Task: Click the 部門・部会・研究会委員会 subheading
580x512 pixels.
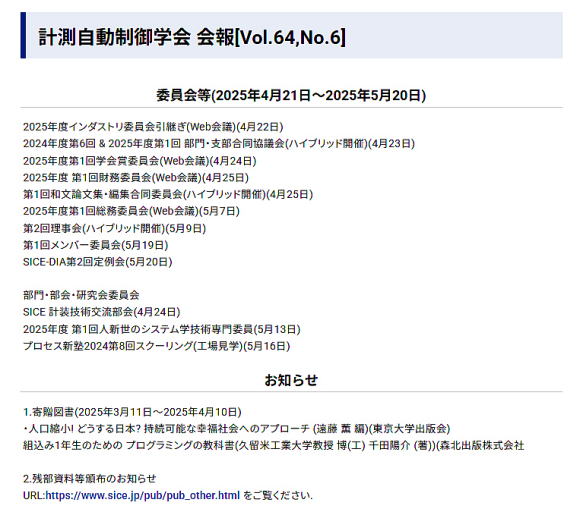Action: click(x=81, y=295)
